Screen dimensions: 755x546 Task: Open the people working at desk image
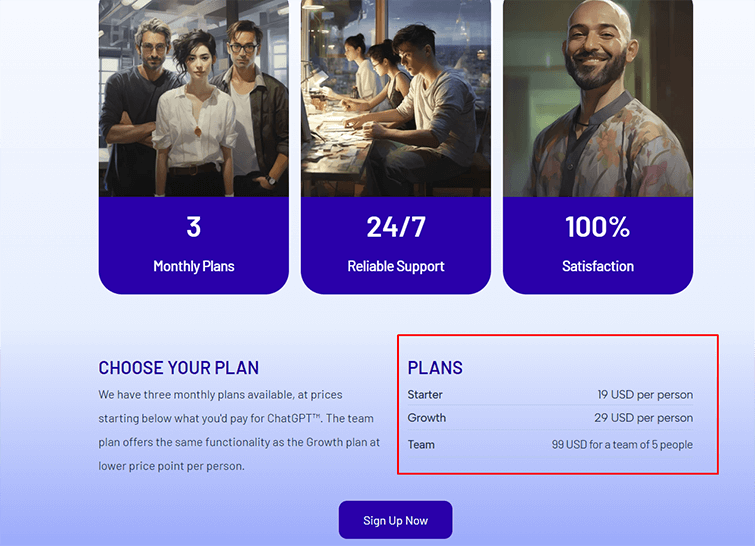[x=396, y=98]
